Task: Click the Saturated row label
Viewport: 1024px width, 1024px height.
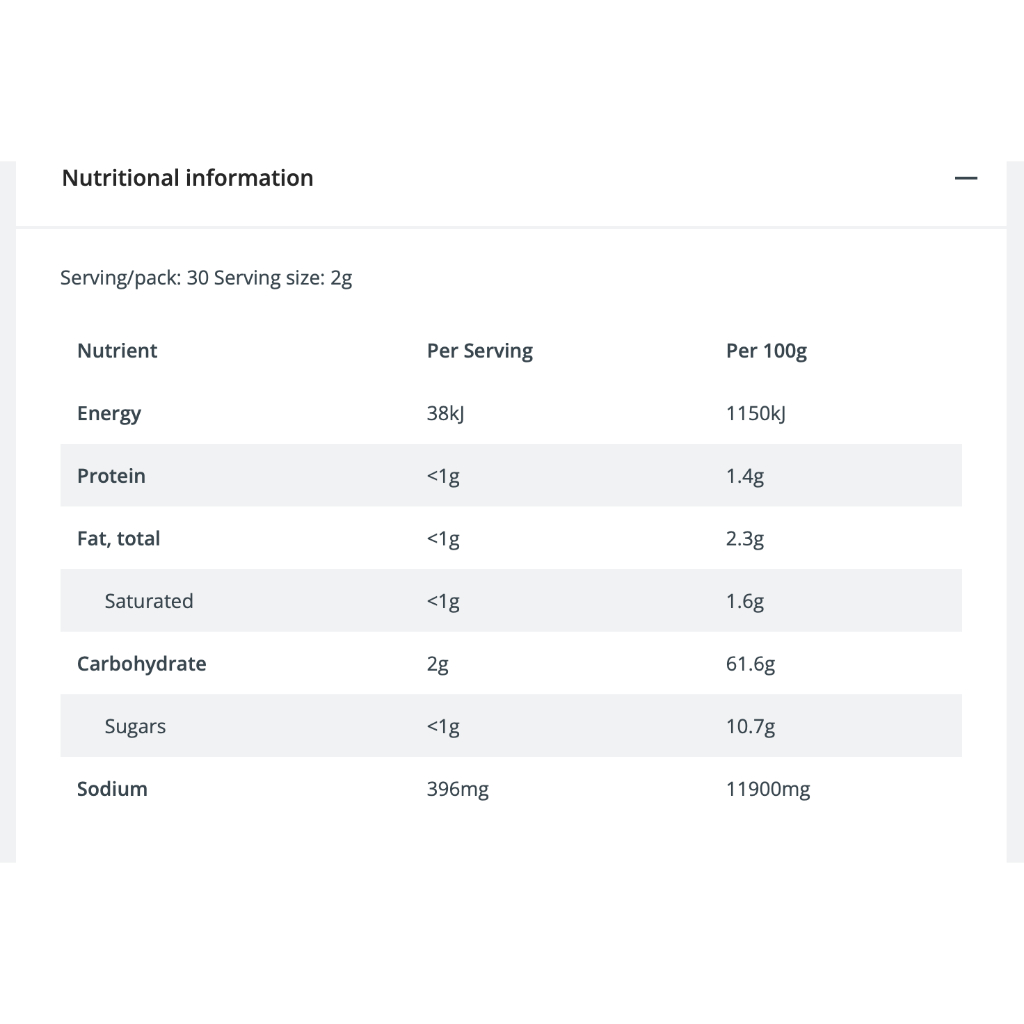Action: coord(149,601)
